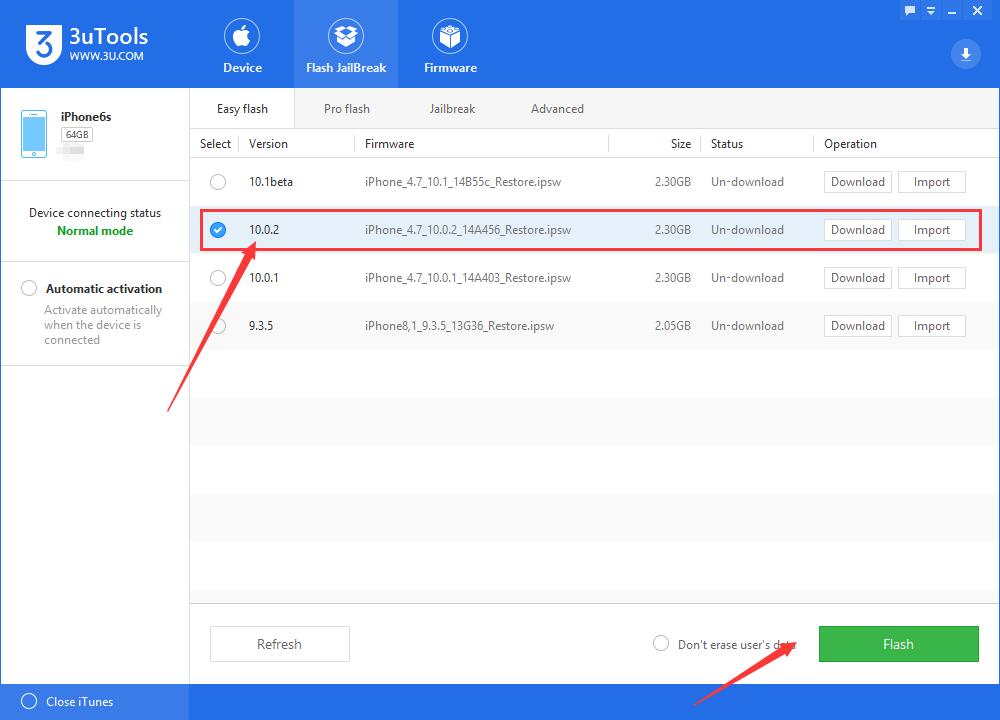Switch to the Pro flash tab
Screen dimensions: 1000x720
(x=347, y=108)
